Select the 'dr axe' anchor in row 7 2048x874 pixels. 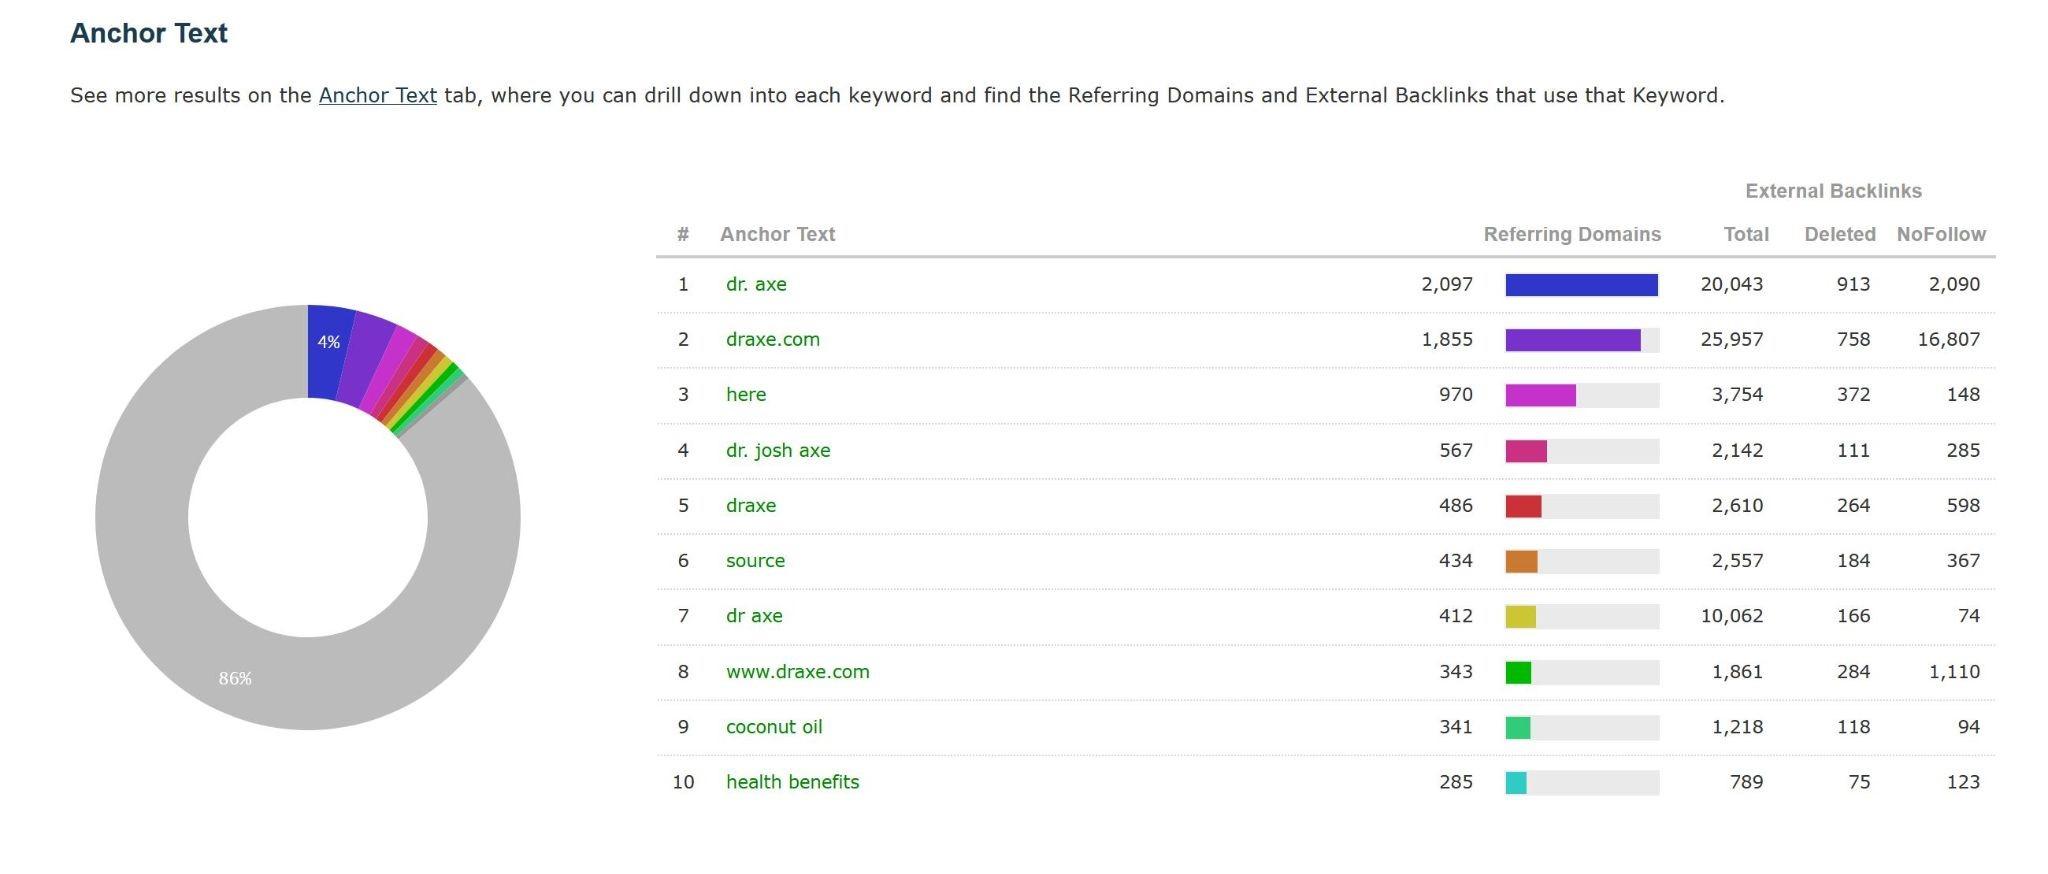tap(754, 616)
